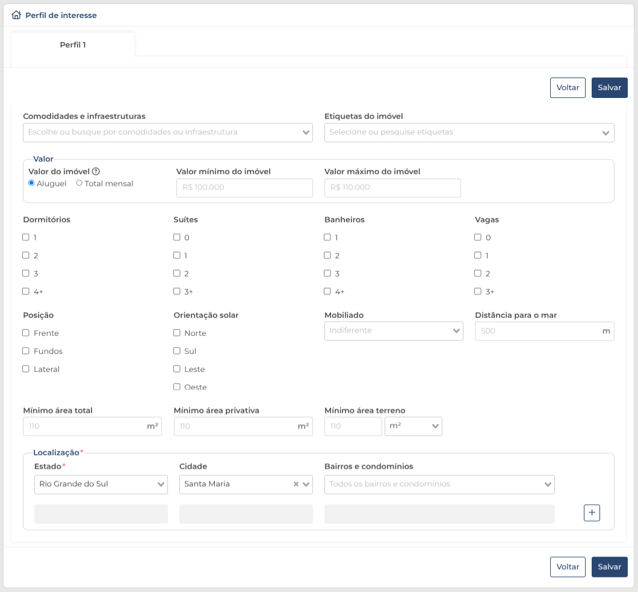Open the Bairros e condomínios dropdown
The image size is (638, 592).
click(x=439, y=484)
